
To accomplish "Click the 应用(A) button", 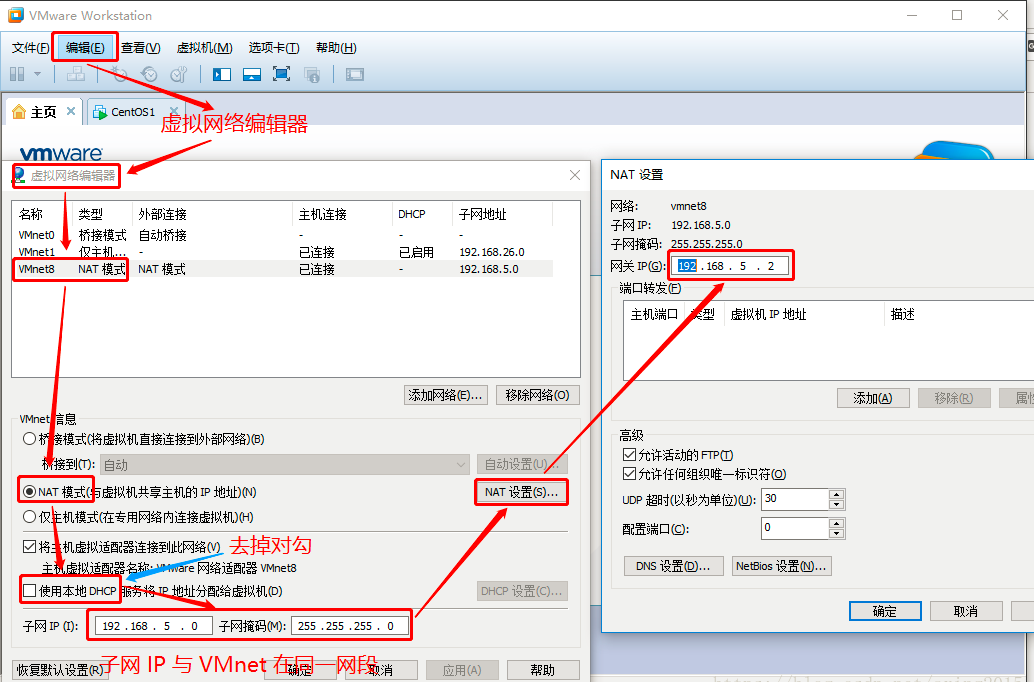I will (x=462, y=670).
